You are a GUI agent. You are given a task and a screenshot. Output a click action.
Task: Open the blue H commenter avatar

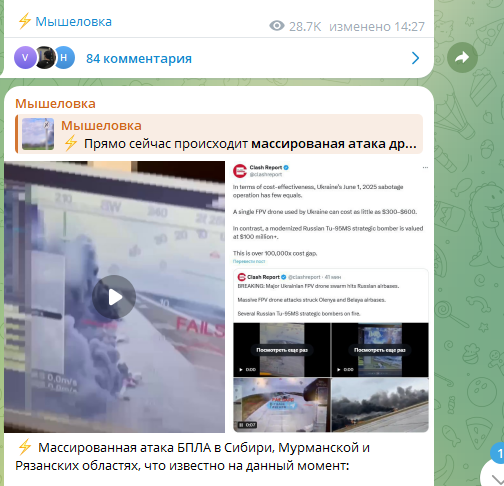tap(64, 58)
